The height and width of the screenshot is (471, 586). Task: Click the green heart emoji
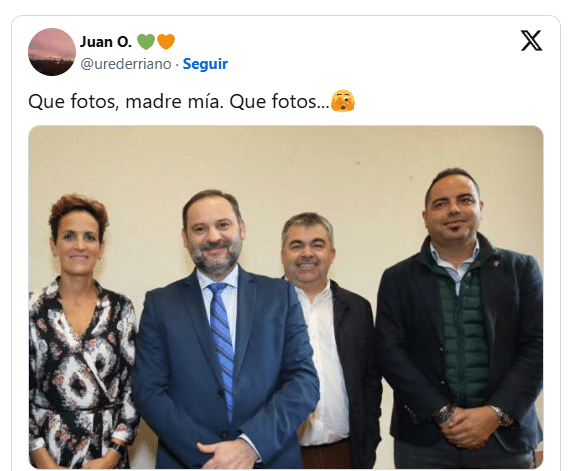click(x=146, y=41)
